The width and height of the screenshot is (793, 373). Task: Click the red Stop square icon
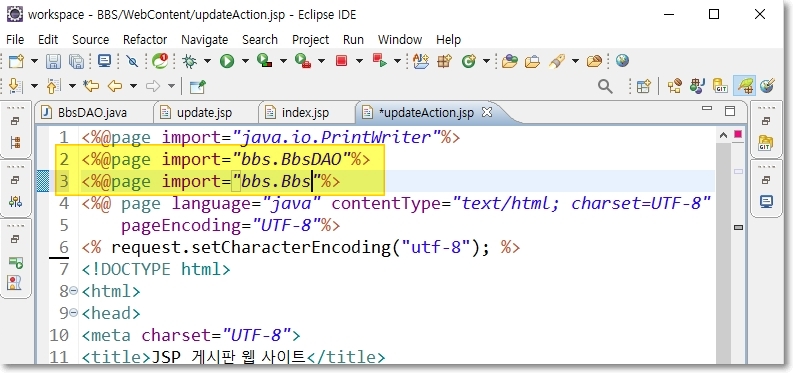[341, 61]
